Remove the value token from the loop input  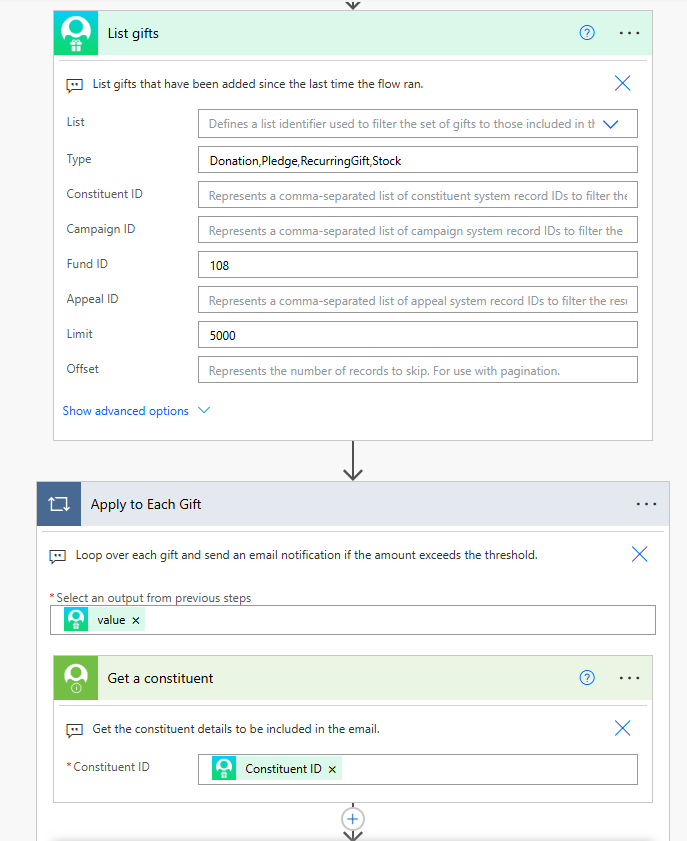135,619
